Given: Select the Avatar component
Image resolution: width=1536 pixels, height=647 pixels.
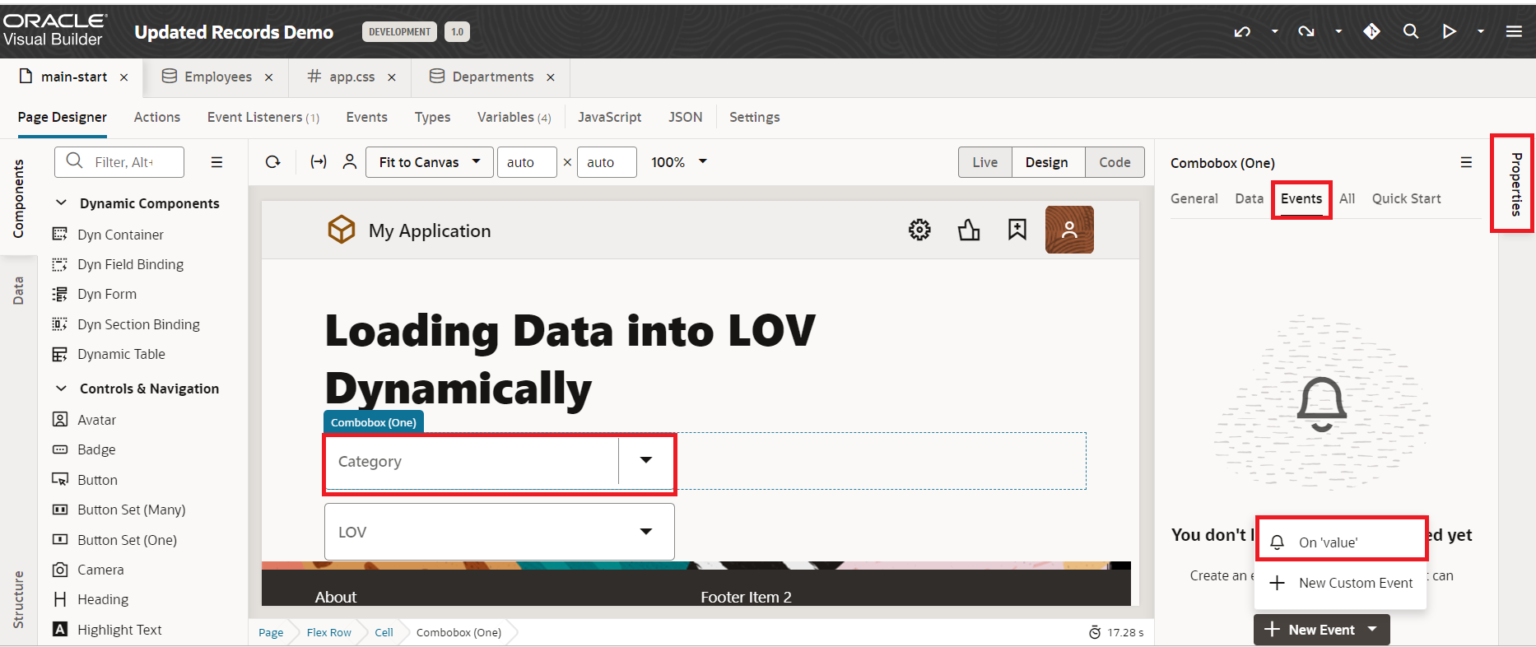Looking at the screenshot, I should point(96,420).
